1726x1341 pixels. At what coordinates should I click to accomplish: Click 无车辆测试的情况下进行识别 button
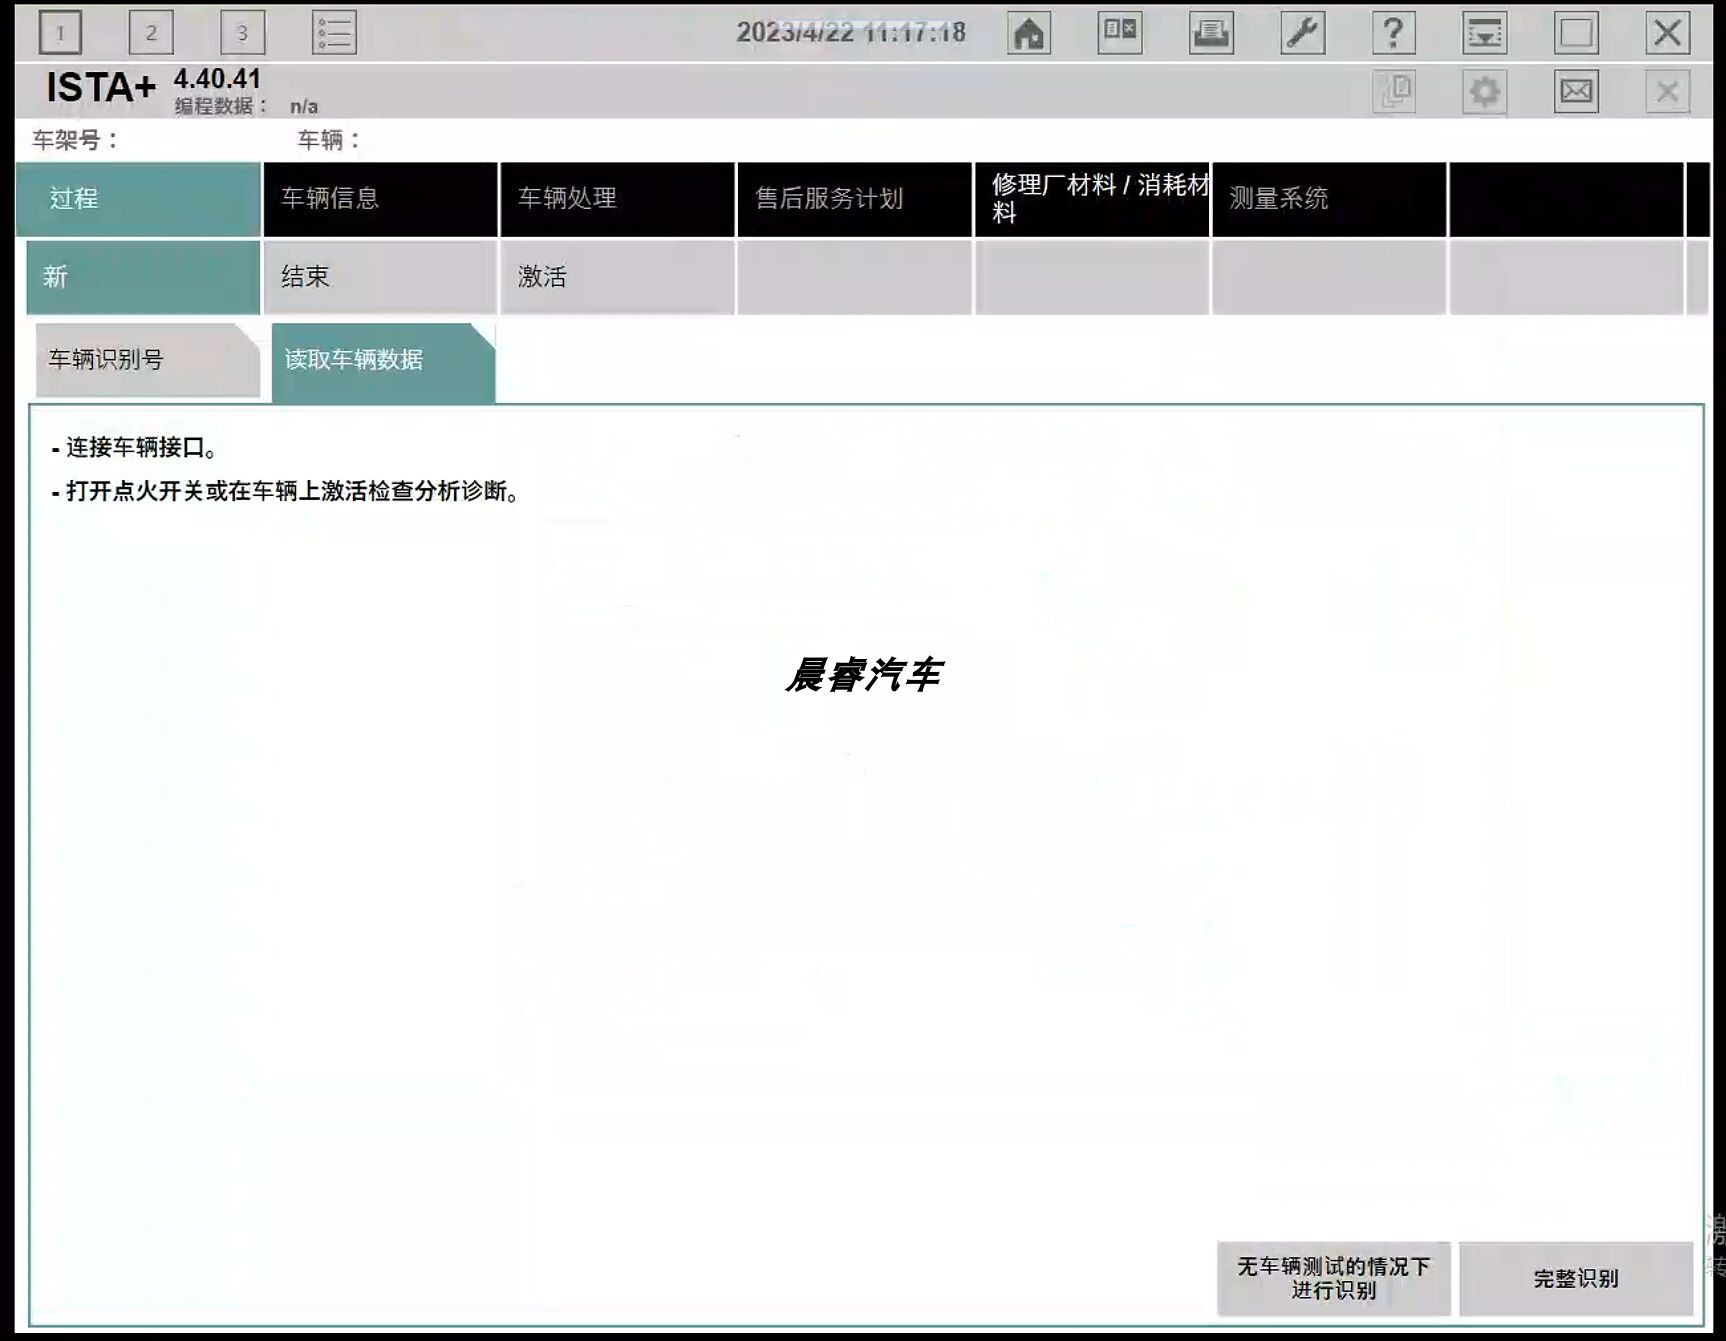click(x=1333, y=1278)
